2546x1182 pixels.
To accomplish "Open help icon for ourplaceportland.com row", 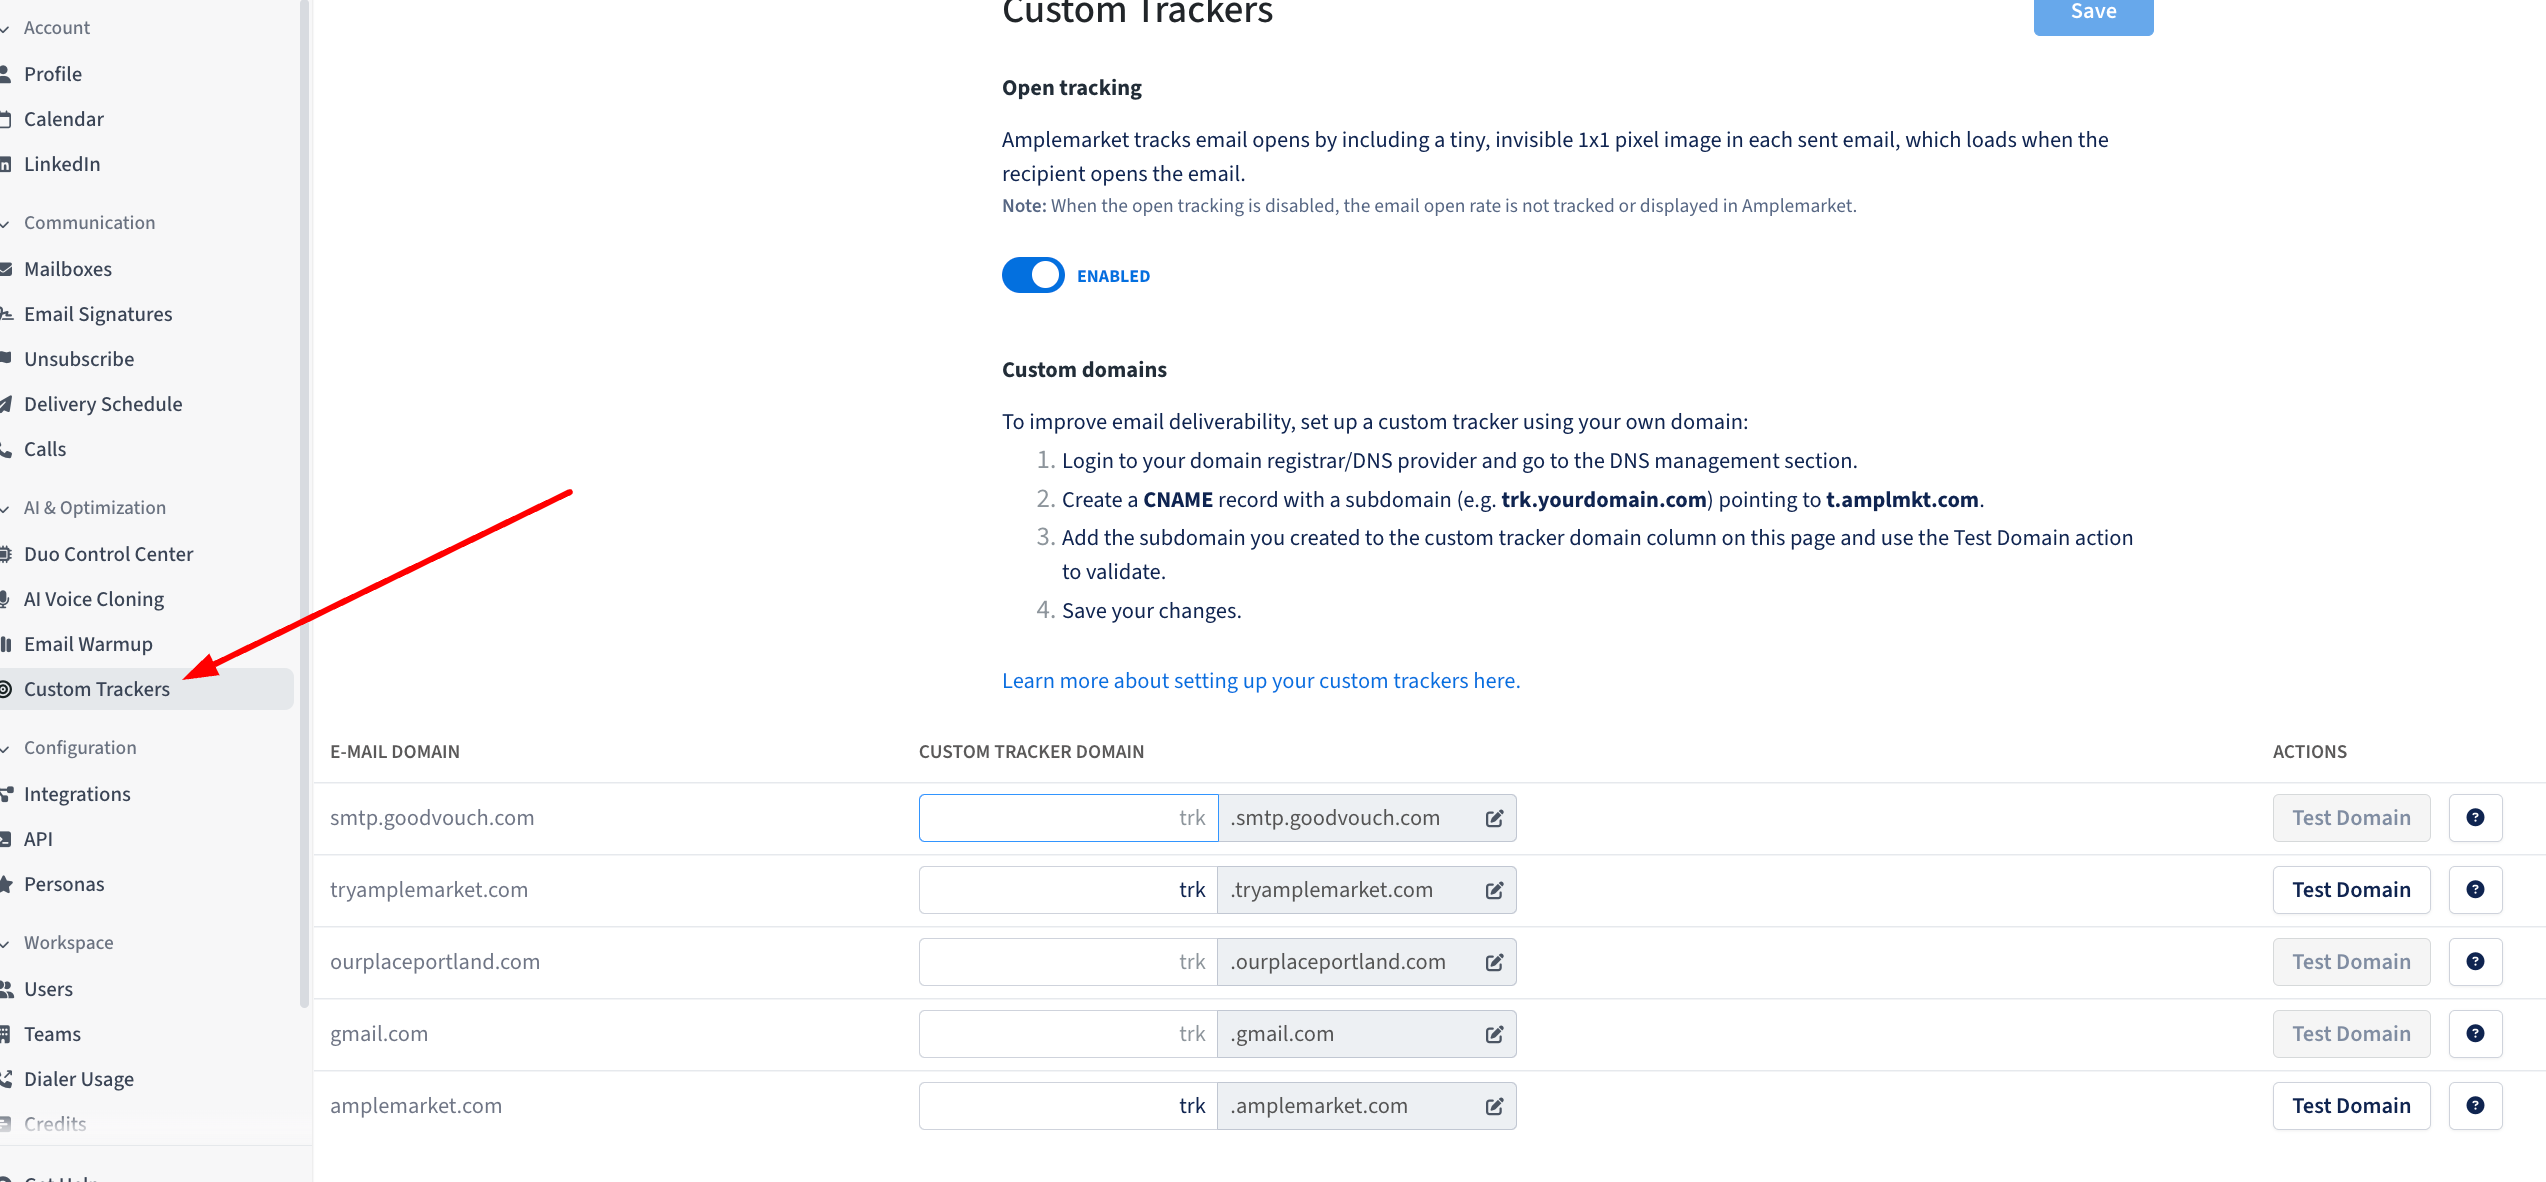I will click(x=2475, y=962).
